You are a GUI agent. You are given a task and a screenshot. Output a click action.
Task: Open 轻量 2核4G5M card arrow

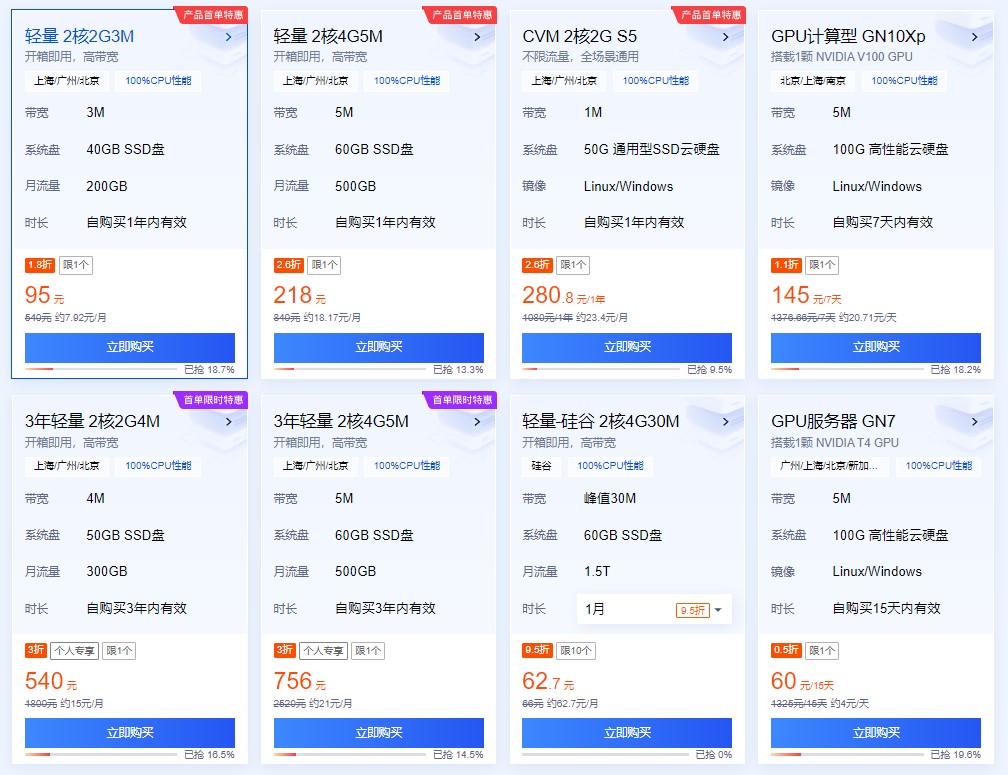pyautogui.click(x=477, y=37)
